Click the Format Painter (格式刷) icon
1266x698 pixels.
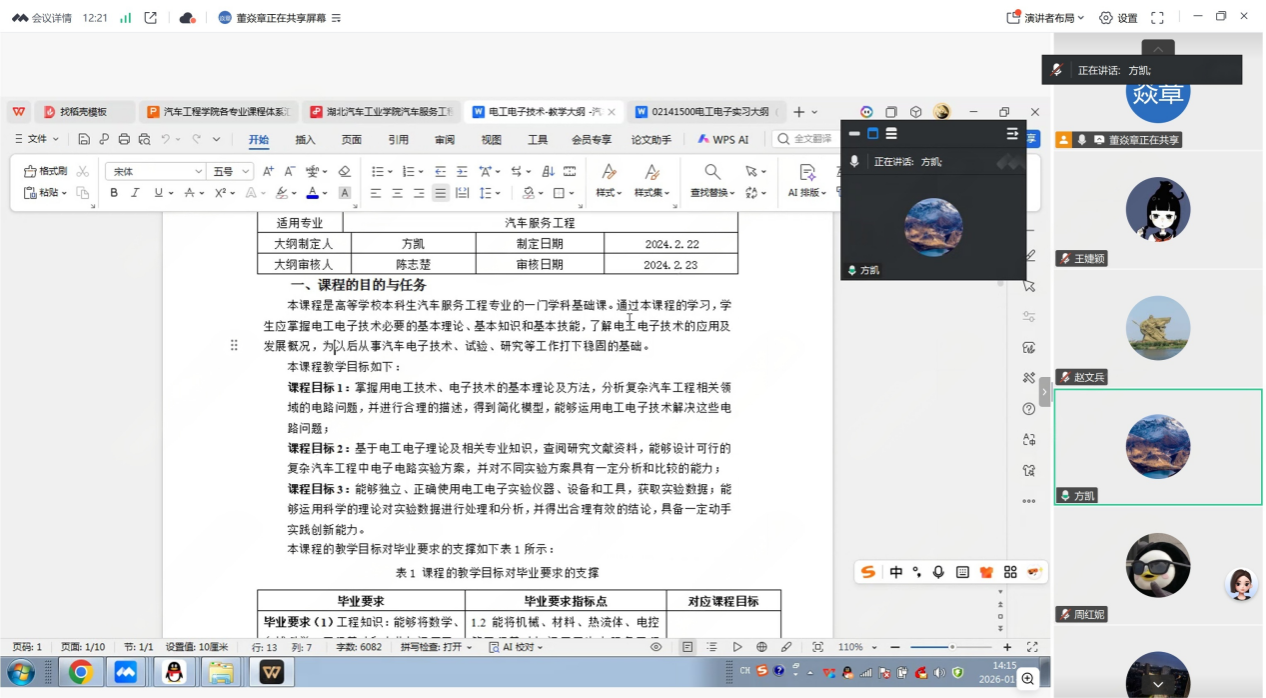click(x=46, y=171)
